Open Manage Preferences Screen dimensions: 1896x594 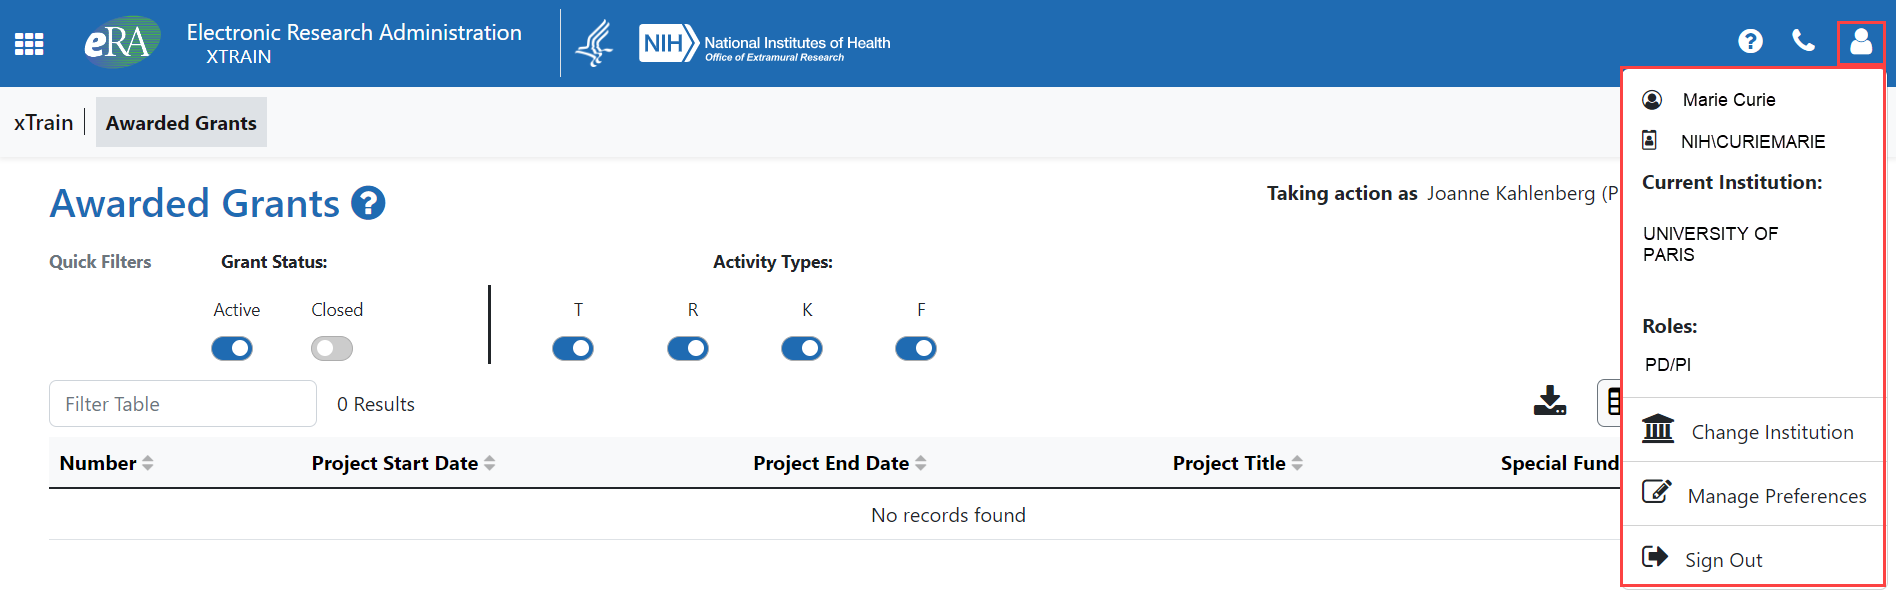tap(1777, 495)
